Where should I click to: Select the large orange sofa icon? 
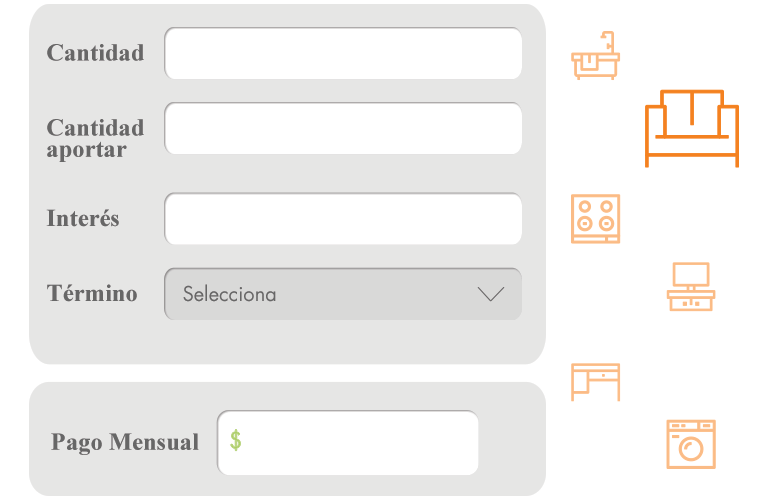coord(691,128)
